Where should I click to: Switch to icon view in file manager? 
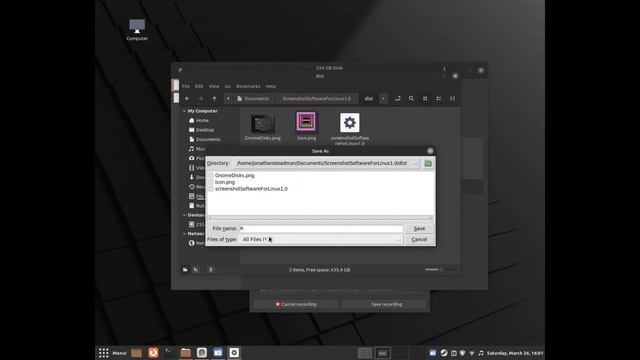[425, 98]
